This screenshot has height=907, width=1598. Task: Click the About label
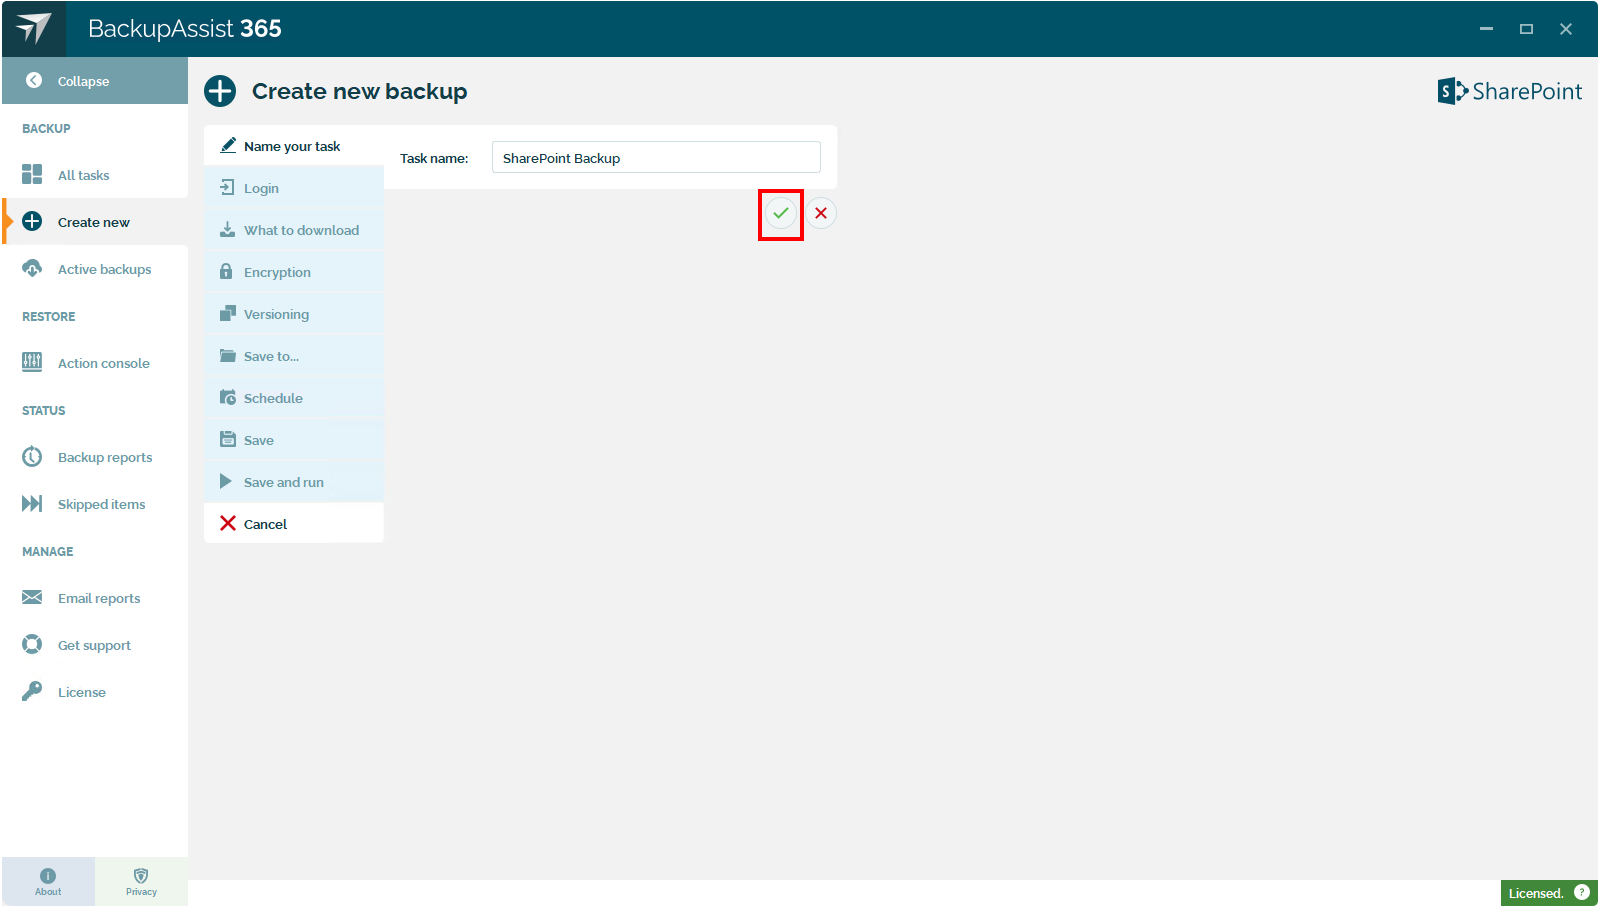48,892
